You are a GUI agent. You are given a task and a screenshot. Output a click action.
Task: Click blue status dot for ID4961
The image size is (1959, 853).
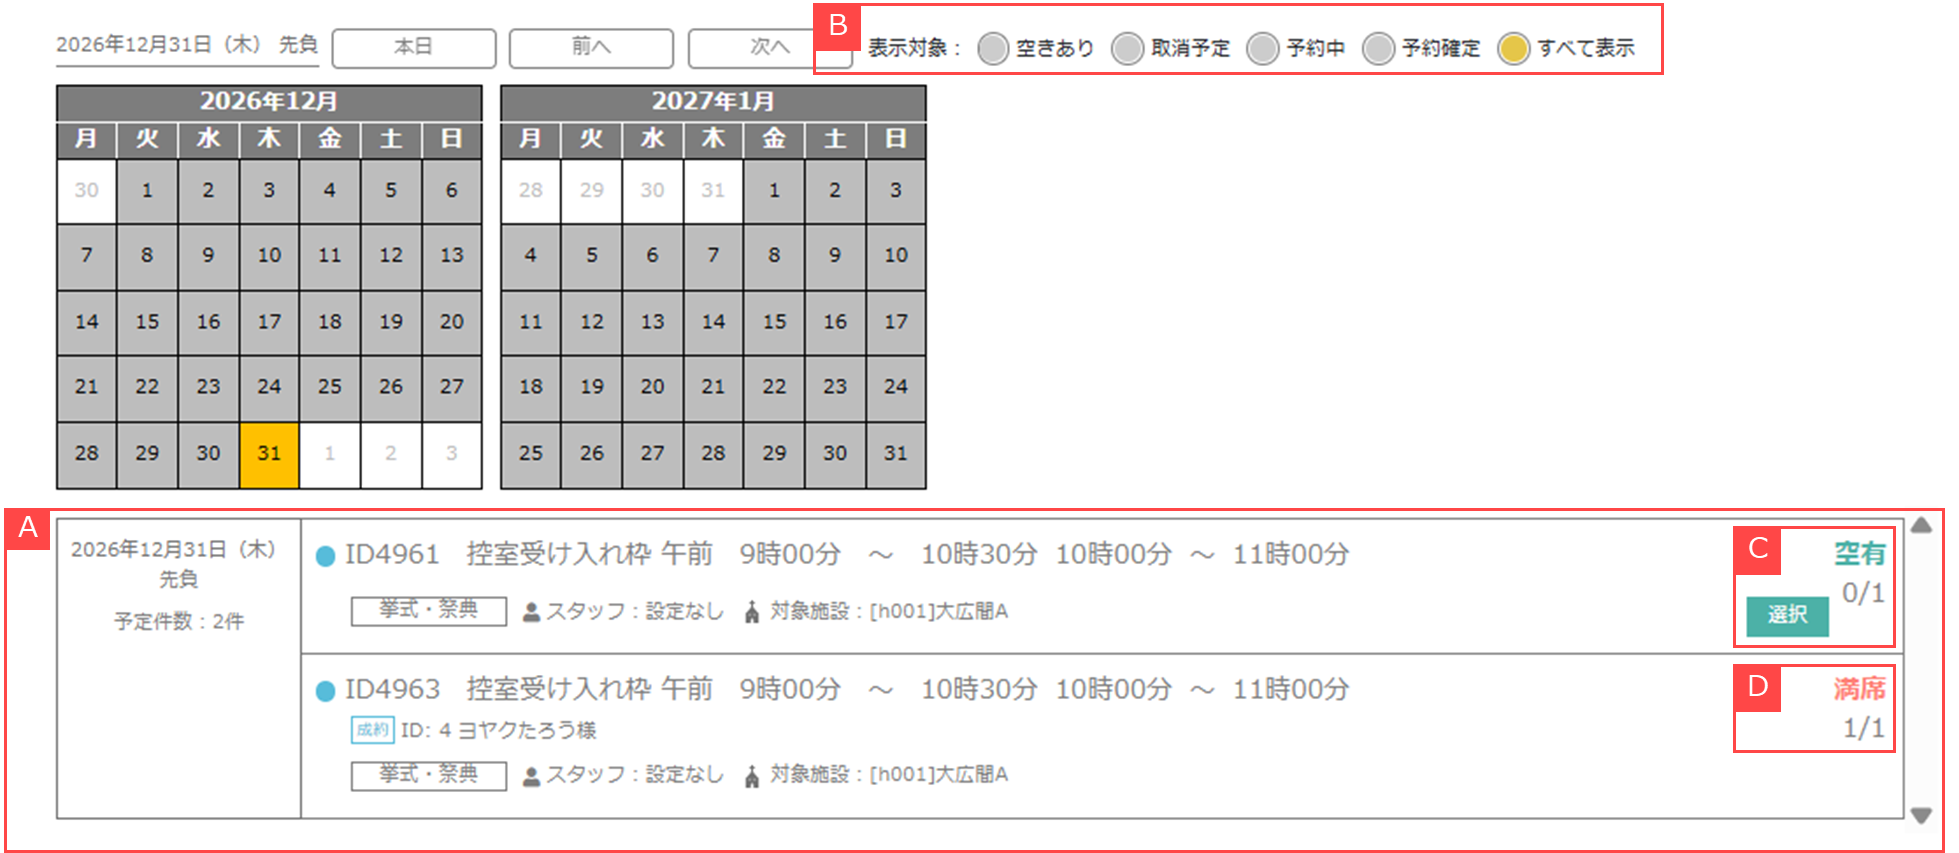point(325,556)
